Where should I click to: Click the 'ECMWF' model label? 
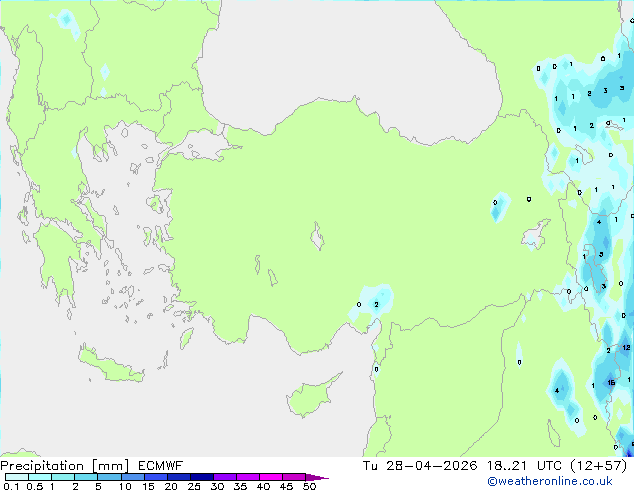161,466
